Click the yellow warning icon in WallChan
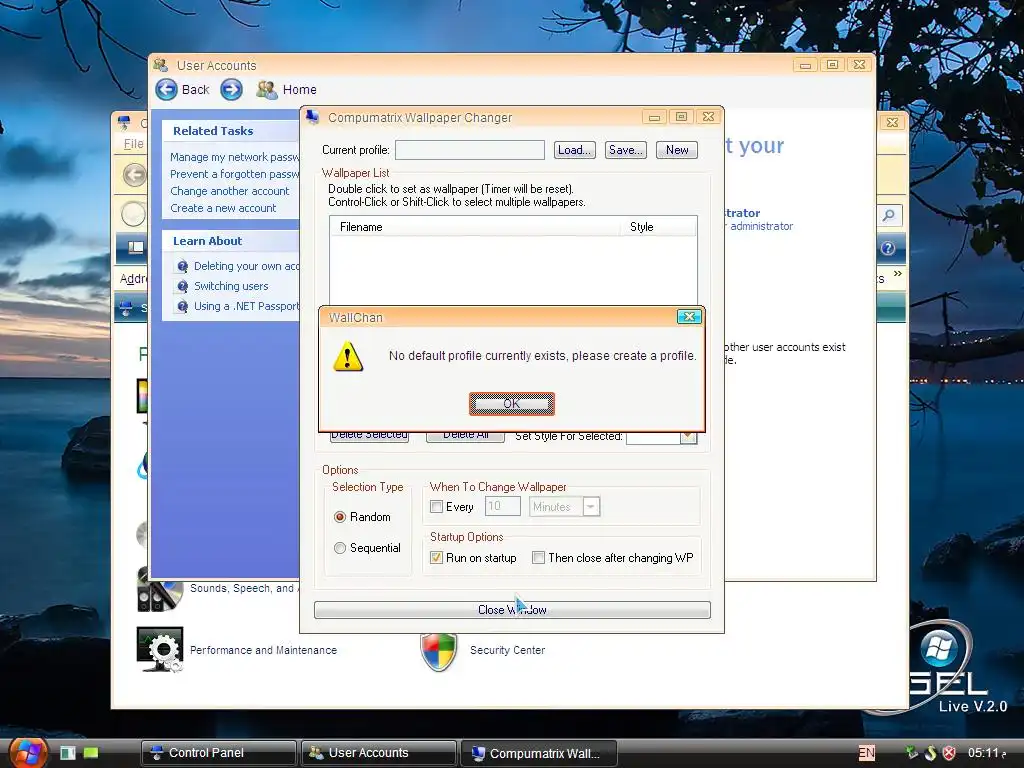1024x768 pixels. tap(347, 357)
